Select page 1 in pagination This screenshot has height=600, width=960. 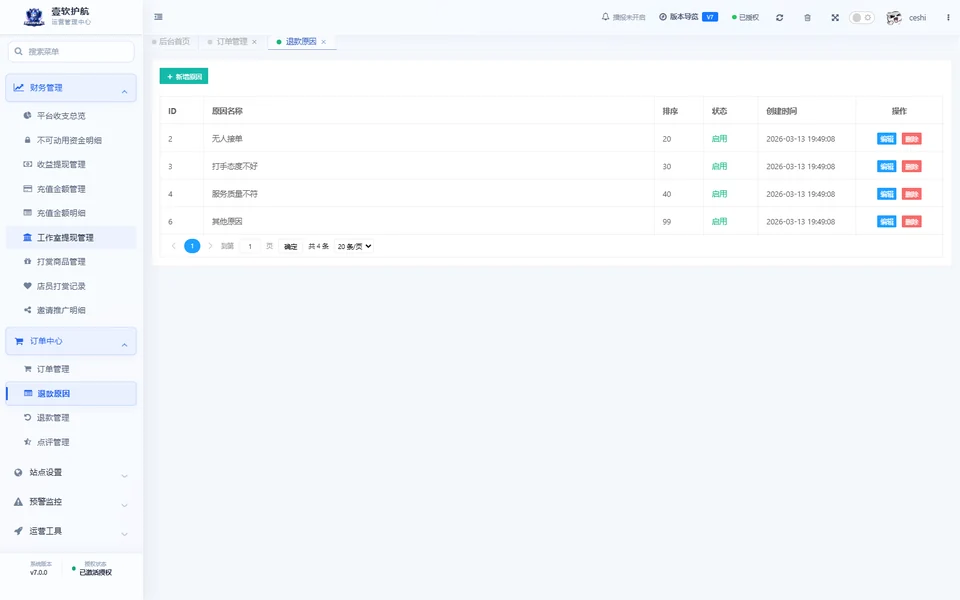click(192, 246)
